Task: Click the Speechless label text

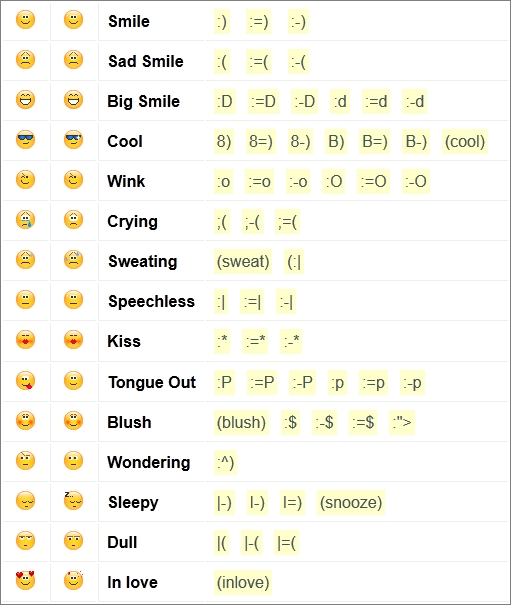Action: [151, 301]
